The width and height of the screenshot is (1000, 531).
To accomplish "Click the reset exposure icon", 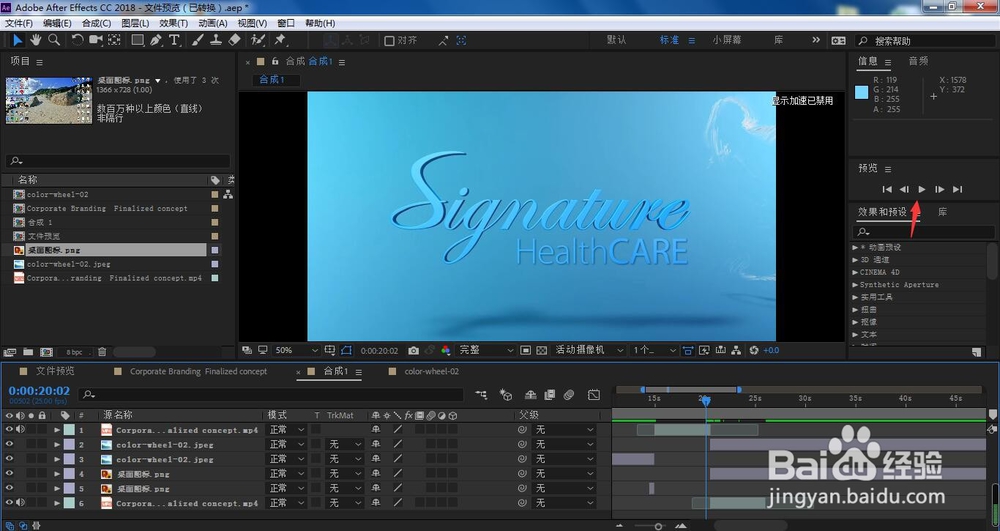I will point(754,351).
